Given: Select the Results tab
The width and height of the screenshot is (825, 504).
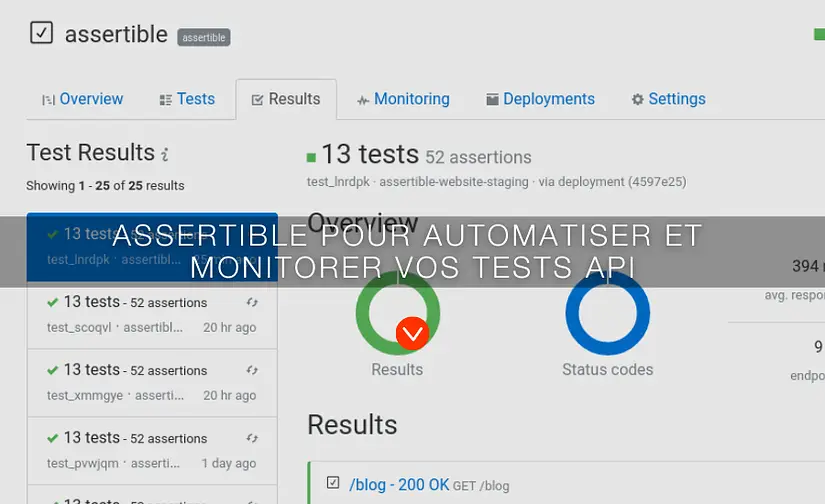Looking at the screenshot, I should click(286, 99).
